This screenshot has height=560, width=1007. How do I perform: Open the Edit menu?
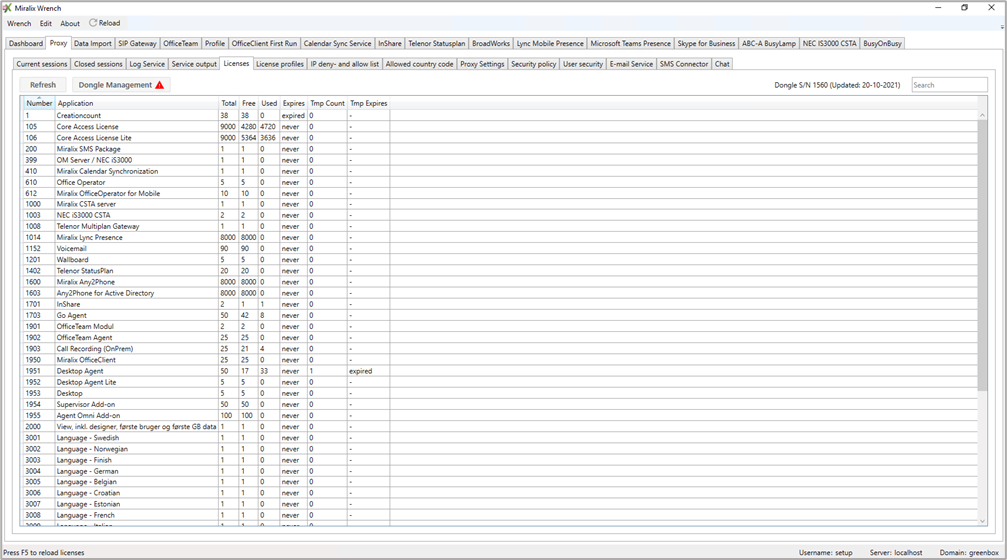46,23
